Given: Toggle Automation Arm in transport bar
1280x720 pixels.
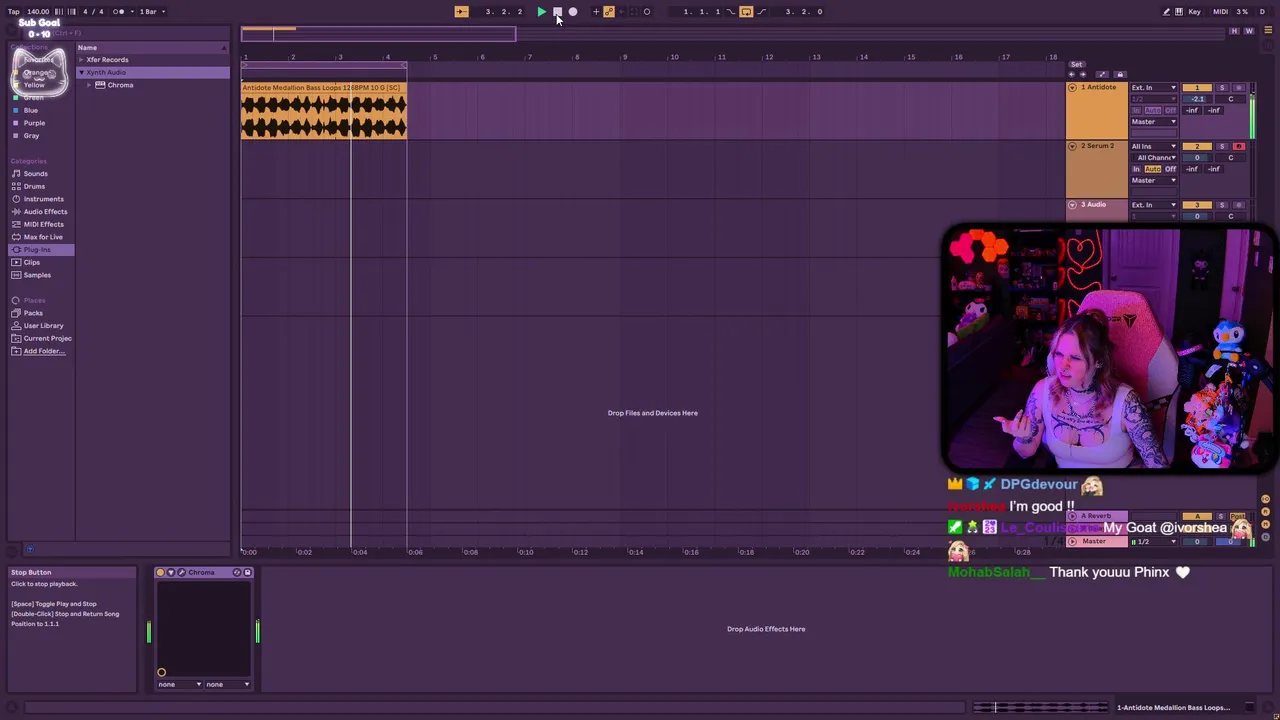Looking at the screenshot, I should coord(609,12).
